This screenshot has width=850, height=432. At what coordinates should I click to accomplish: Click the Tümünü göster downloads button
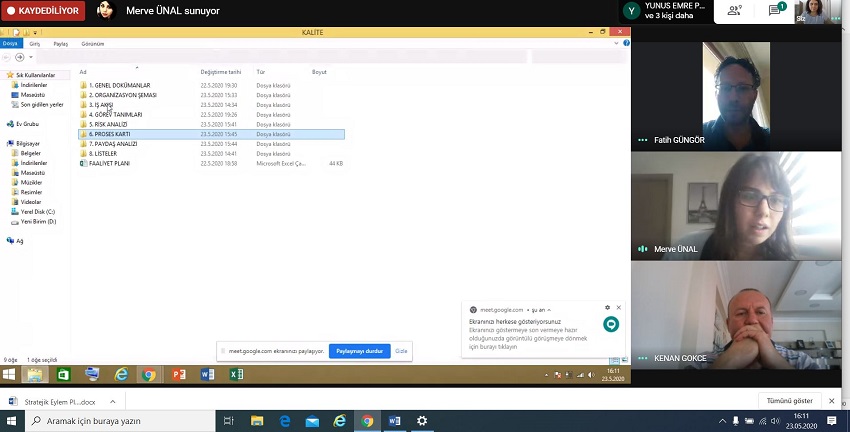coord(789,401)
